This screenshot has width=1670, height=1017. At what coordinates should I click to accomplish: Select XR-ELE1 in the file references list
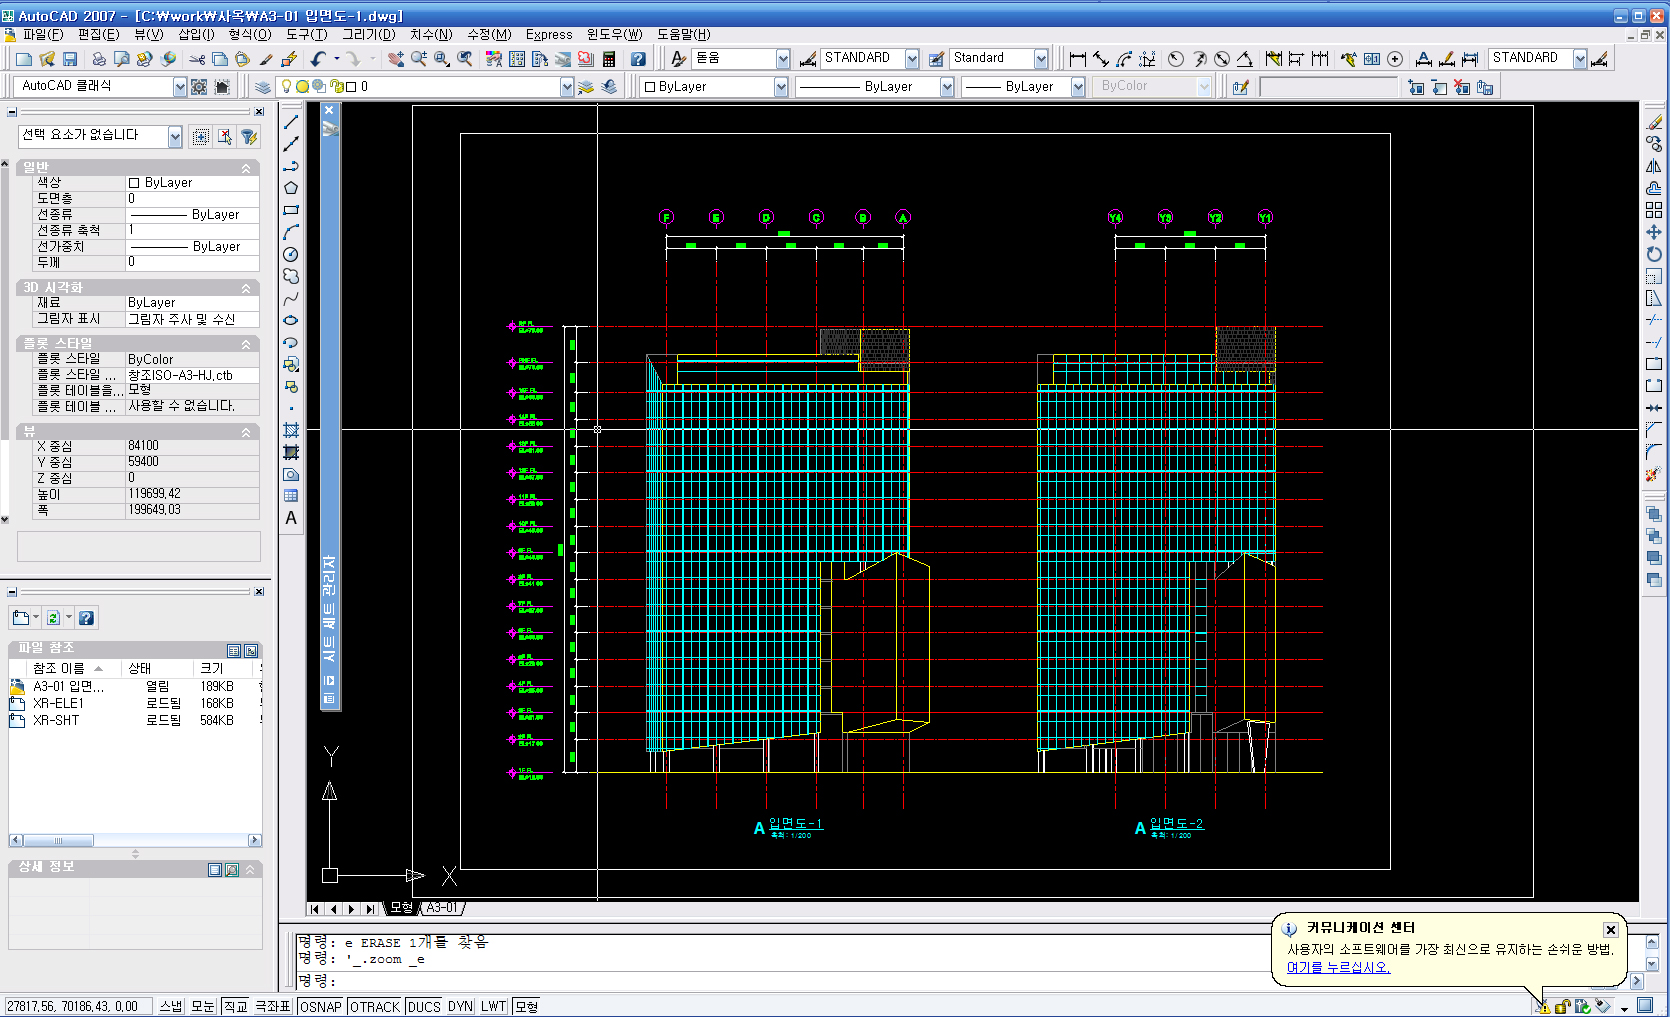[x=58, y=703]
